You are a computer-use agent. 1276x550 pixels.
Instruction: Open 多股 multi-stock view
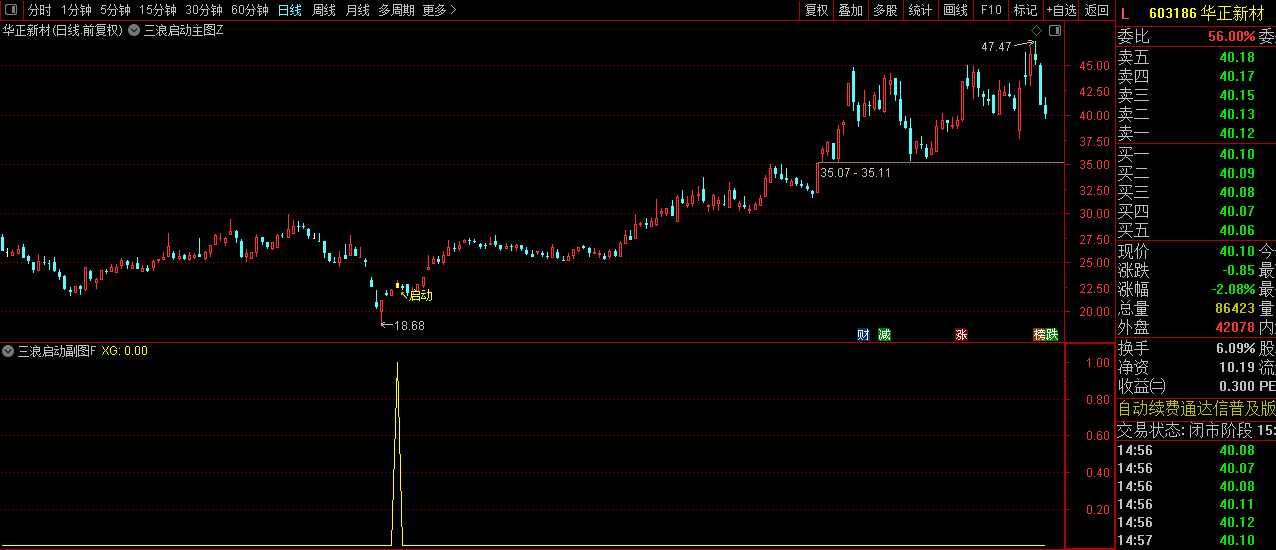[x=885, y=10]
